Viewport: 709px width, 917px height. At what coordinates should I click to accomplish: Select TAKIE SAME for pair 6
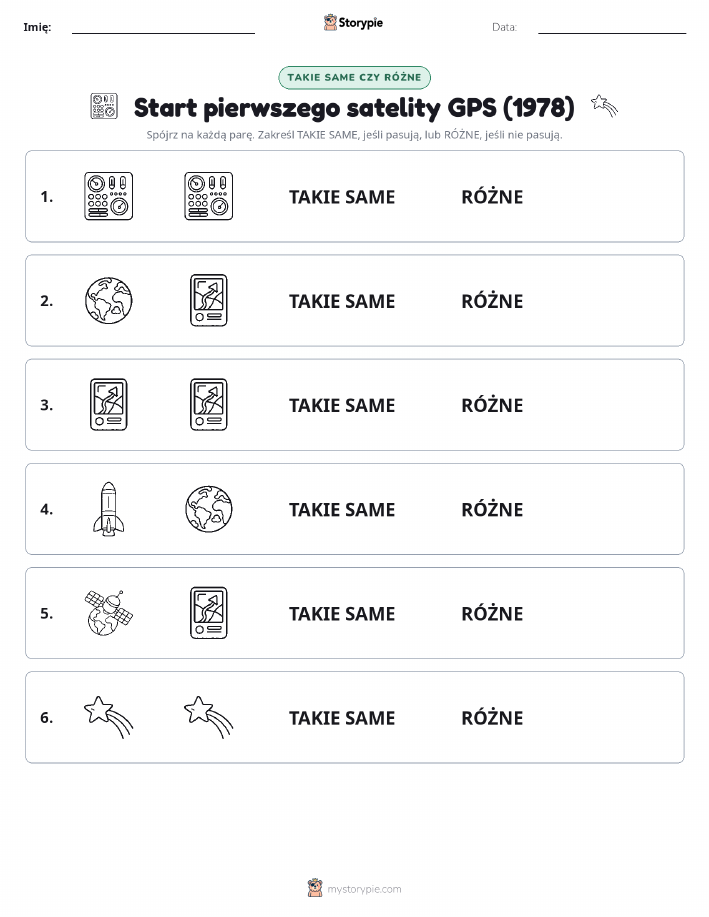(x=342, y=718)
